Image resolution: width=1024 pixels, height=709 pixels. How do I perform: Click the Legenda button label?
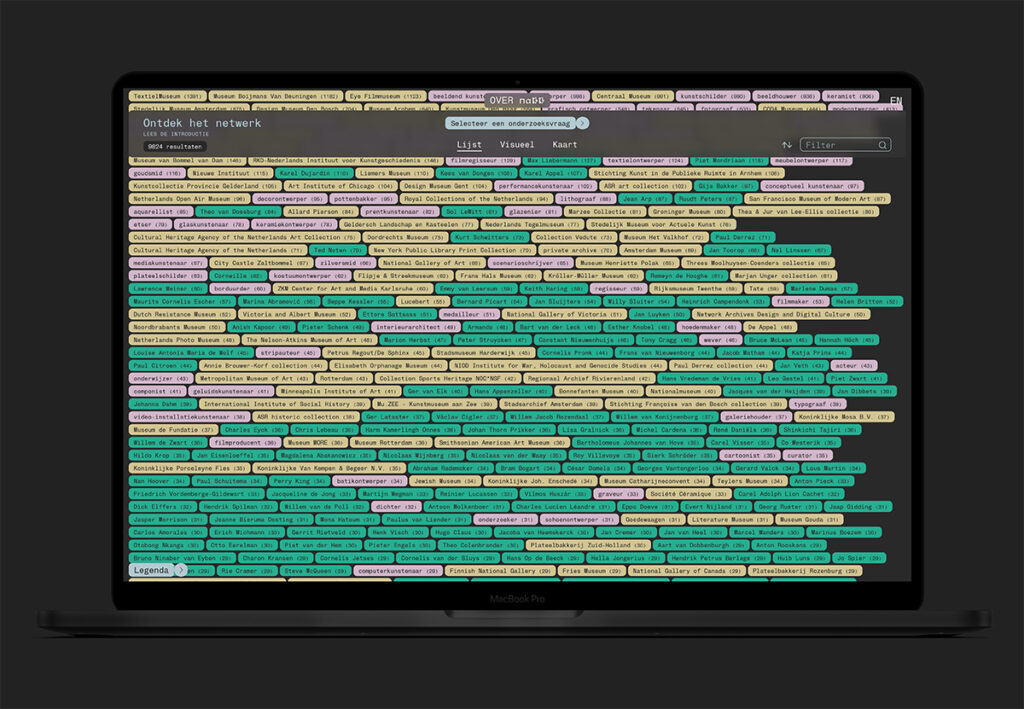click(151, 570)
